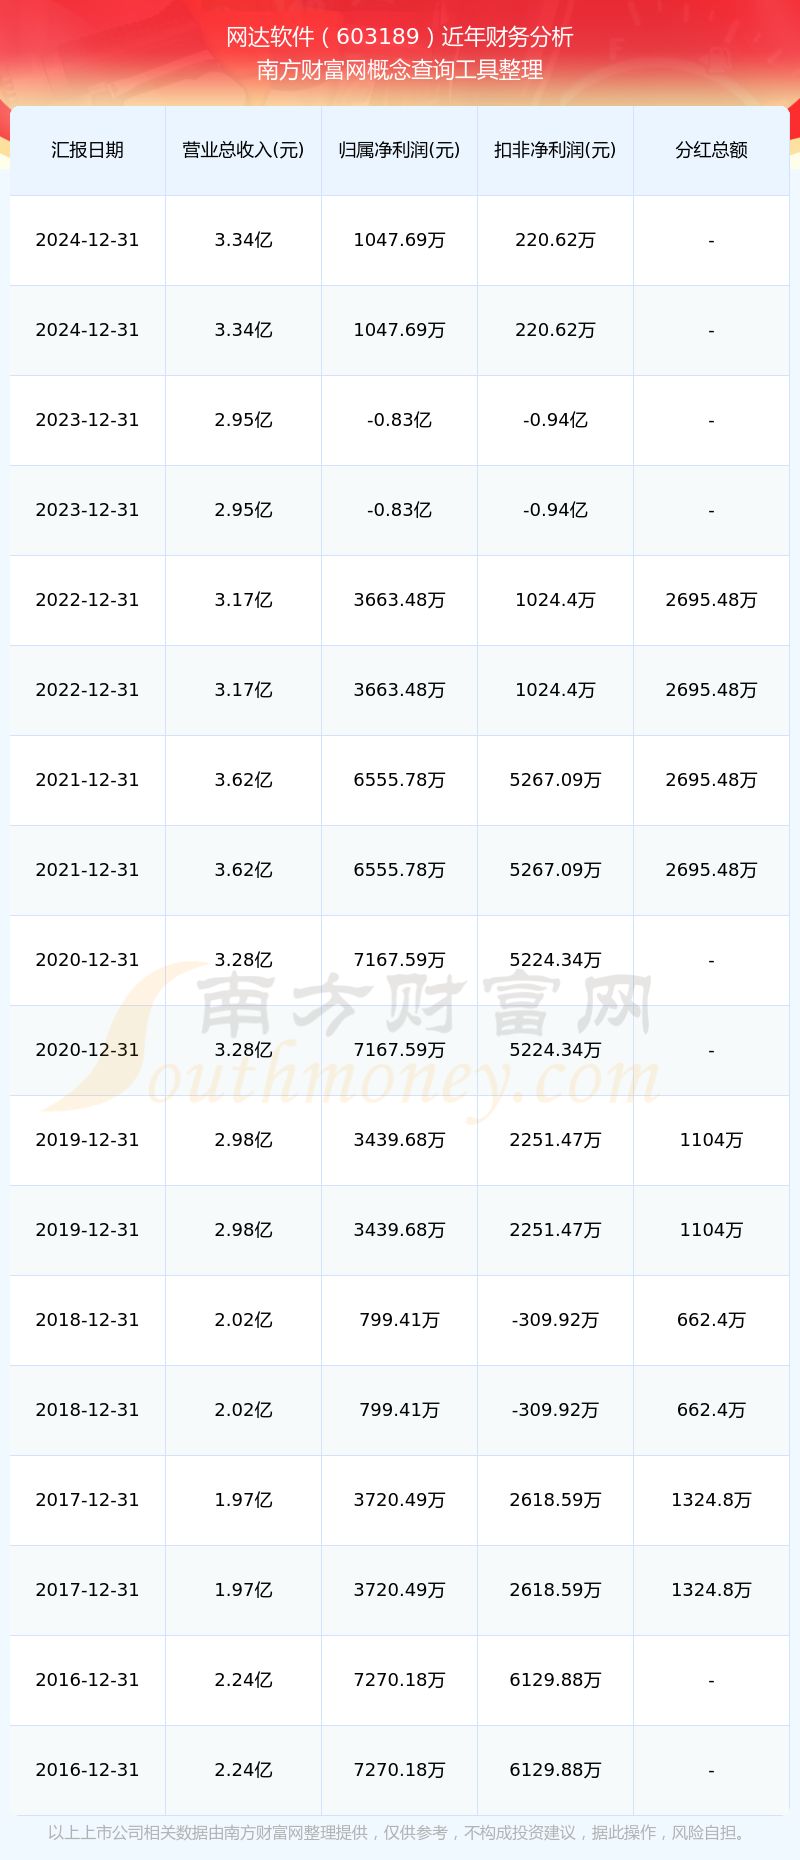This screenshot has width=800, height=1860.
Task: Click the footer disclaimer text
Action: click(398, 1833)
